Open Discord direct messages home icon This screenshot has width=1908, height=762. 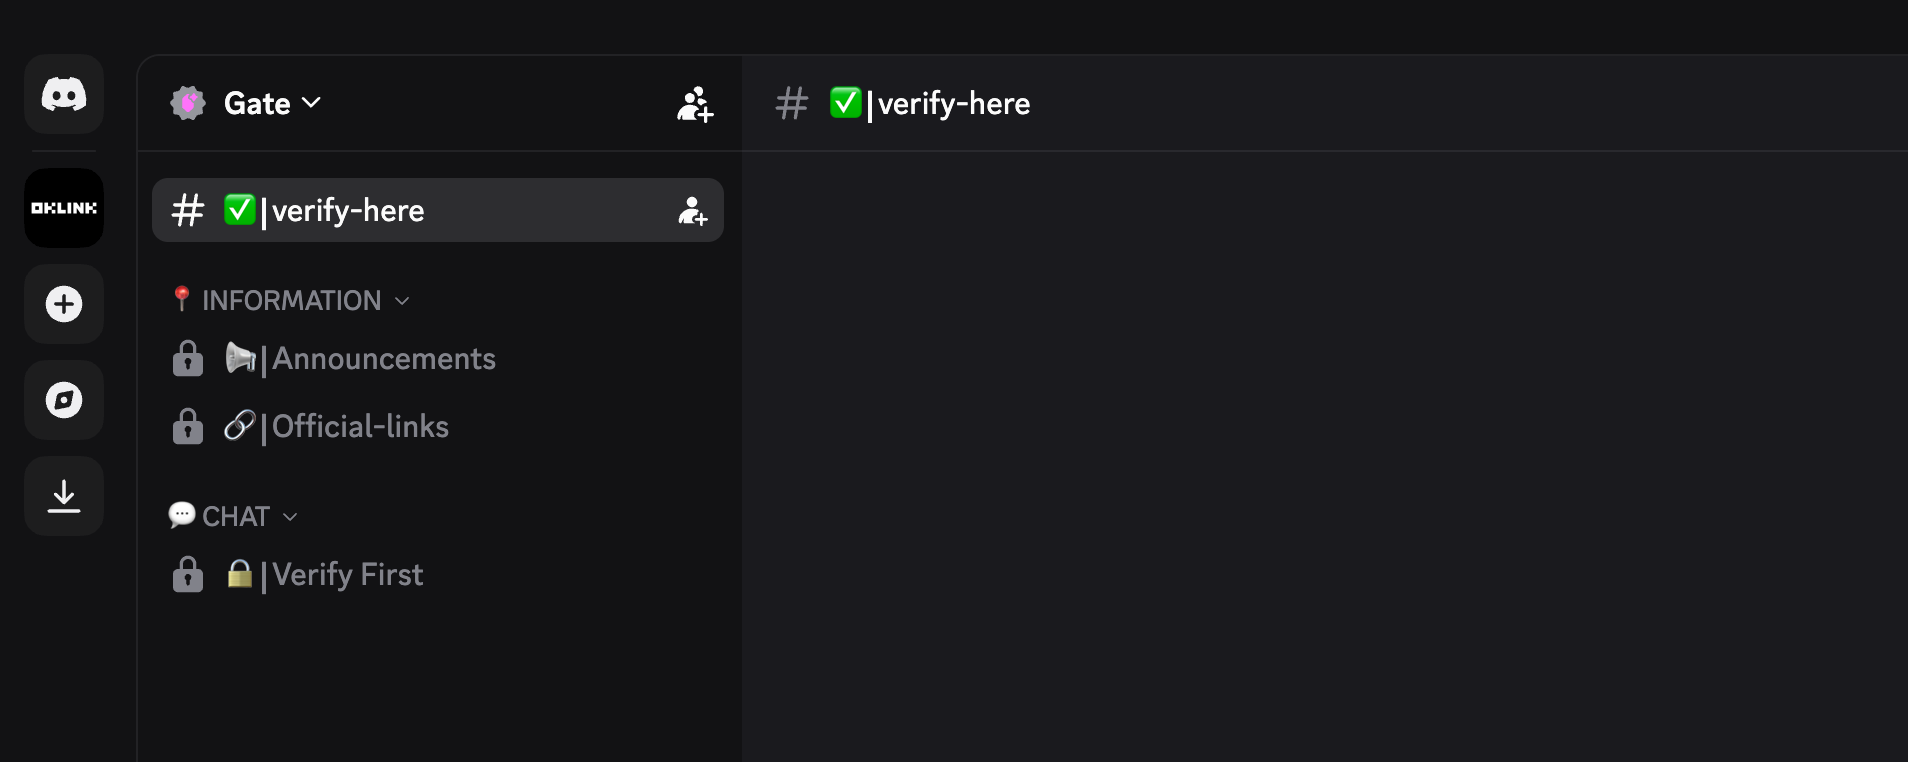[x=64, y=95]
